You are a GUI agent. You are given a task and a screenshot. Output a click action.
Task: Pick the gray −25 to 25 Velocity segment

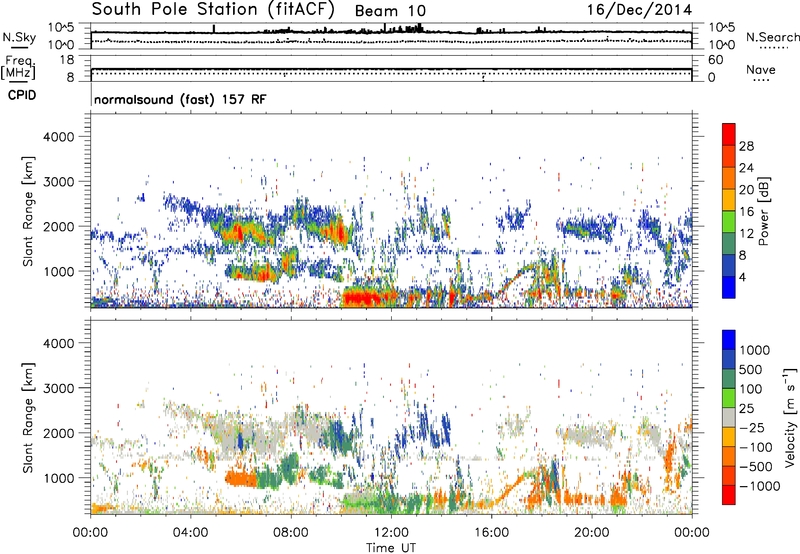point(729,417)
